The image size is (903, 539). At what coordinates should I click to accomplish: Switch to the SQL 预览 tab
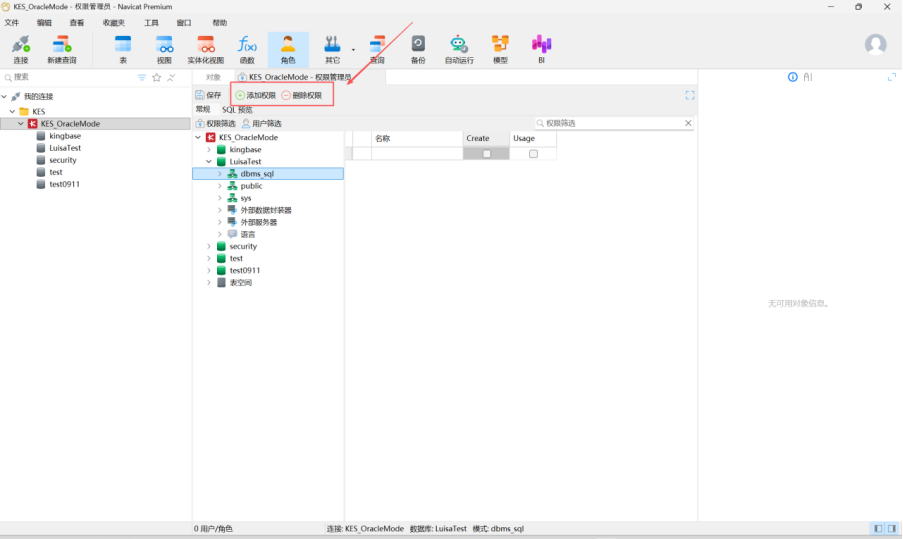[x=237, y=110]
